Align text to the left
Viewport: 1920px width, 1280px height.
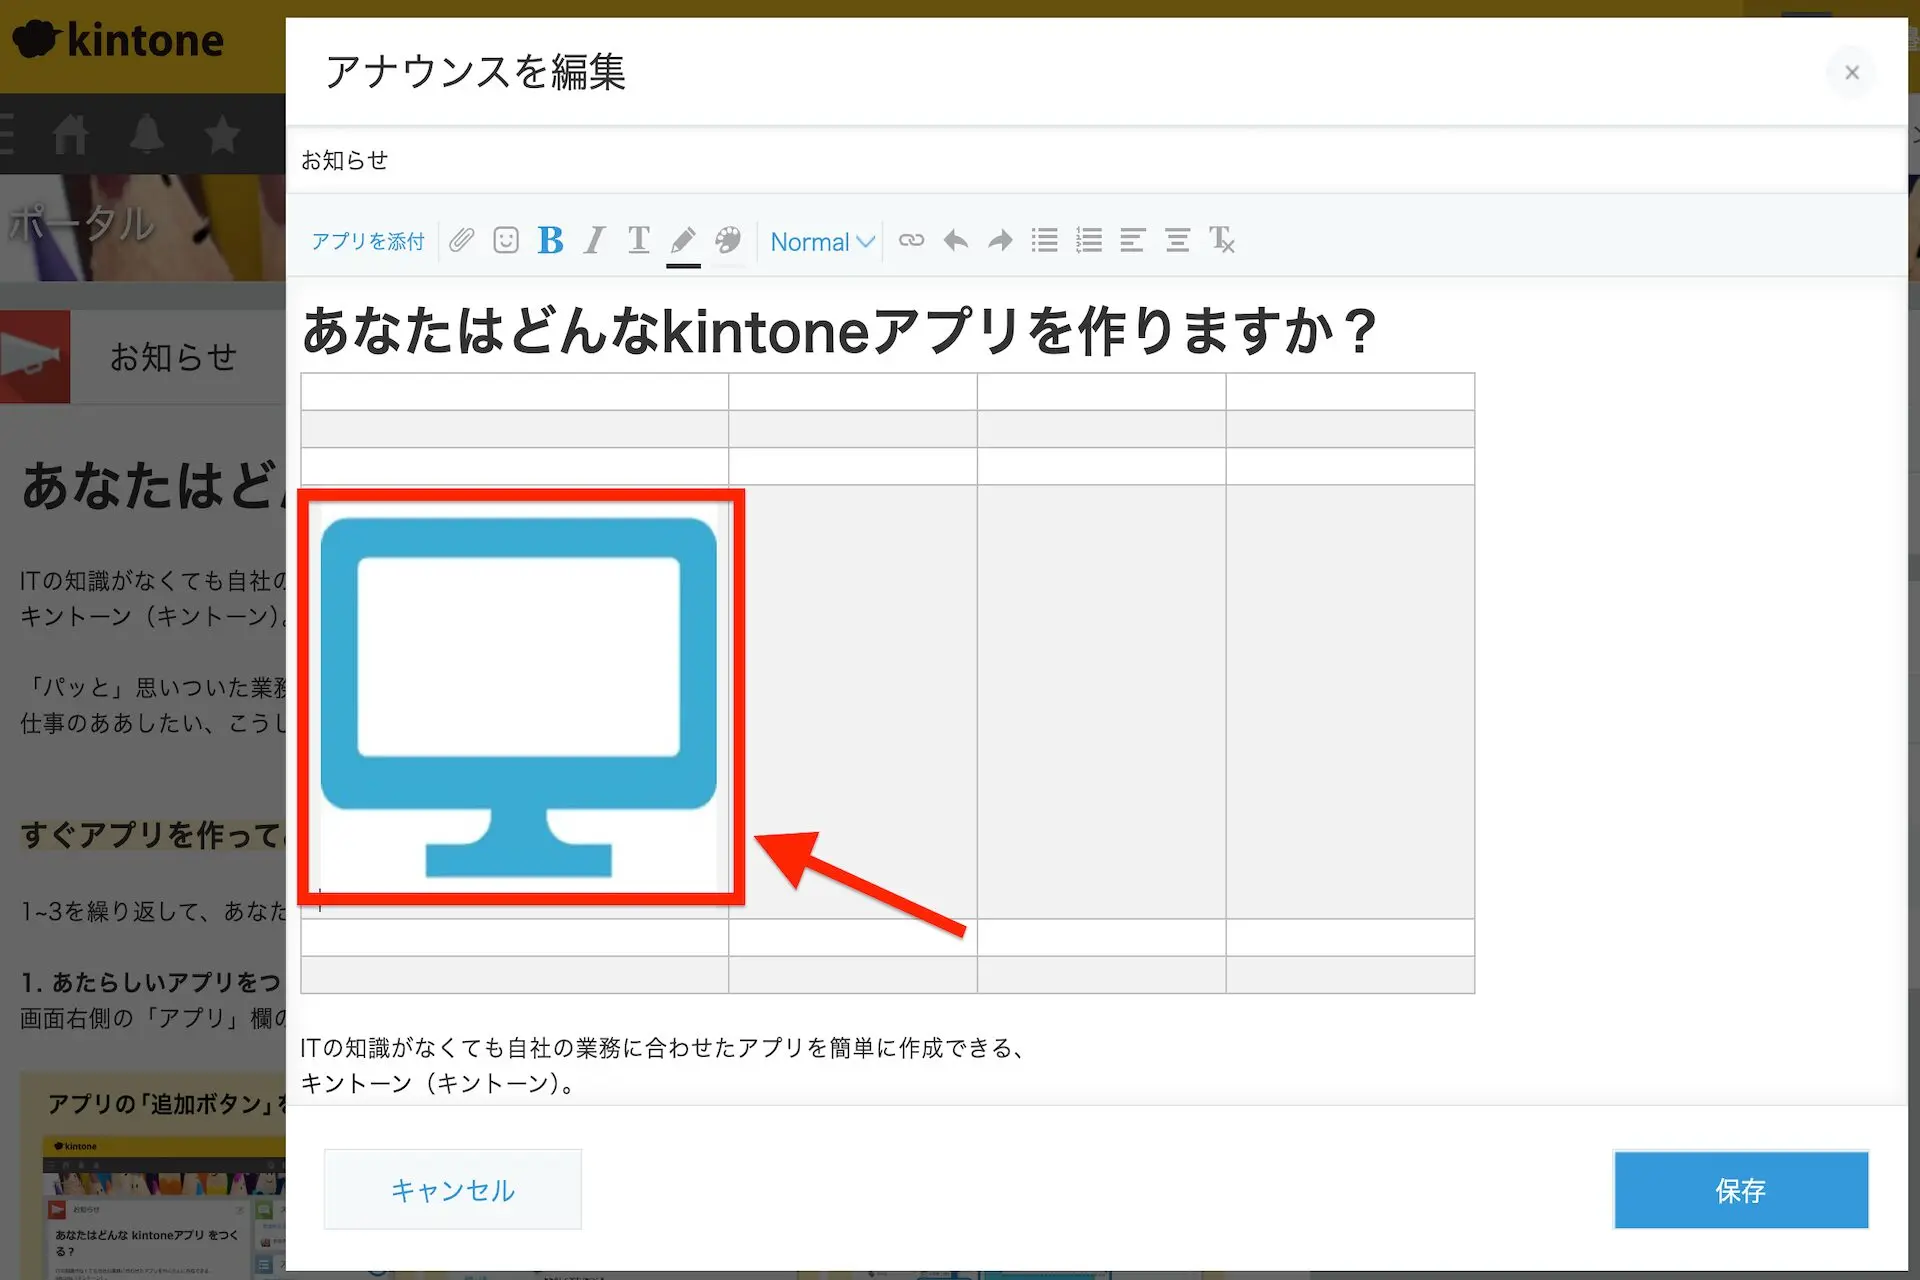tap(1132, 240)
